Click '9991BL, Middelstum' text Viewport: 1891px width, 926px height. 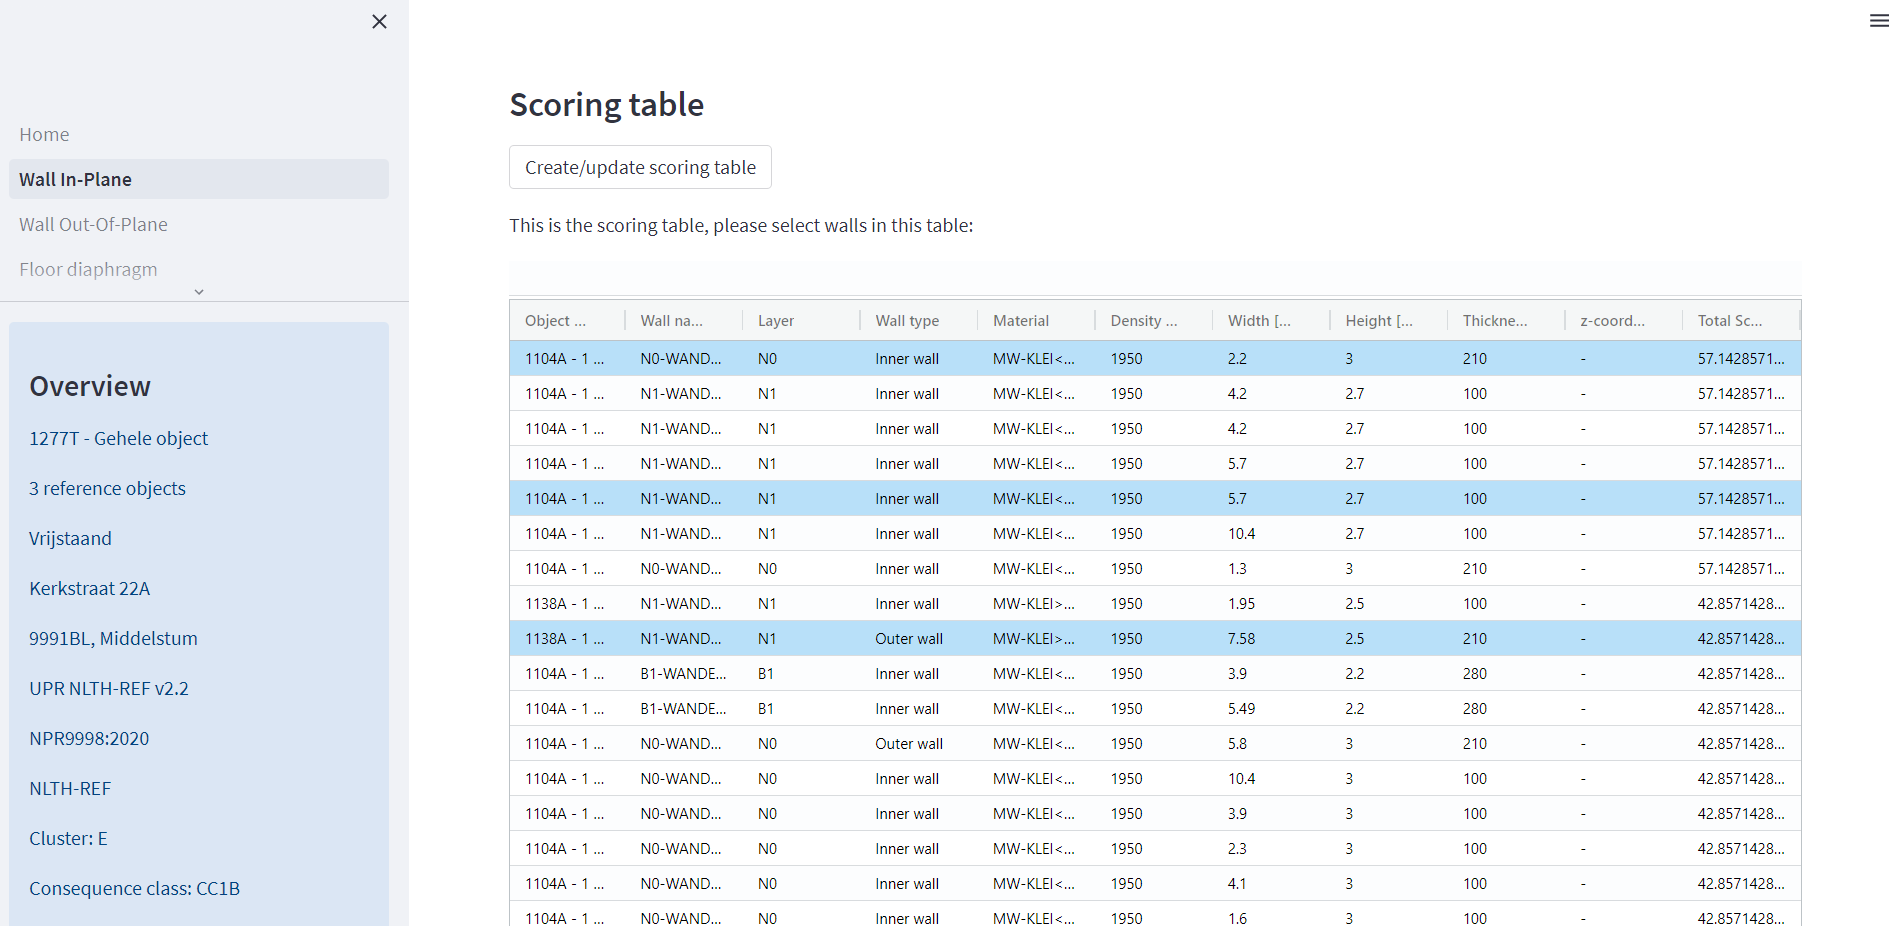coord(113,638)
